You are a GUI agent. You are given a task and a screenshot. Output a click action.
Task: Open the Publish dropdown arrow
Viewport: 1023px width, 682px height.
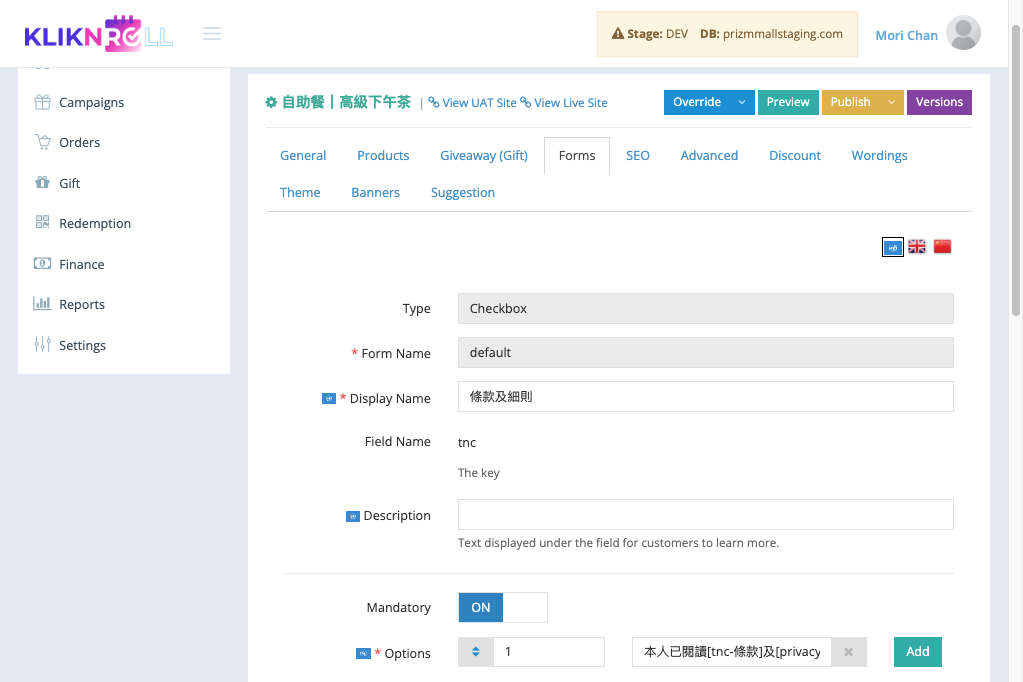tap(891, 102)
